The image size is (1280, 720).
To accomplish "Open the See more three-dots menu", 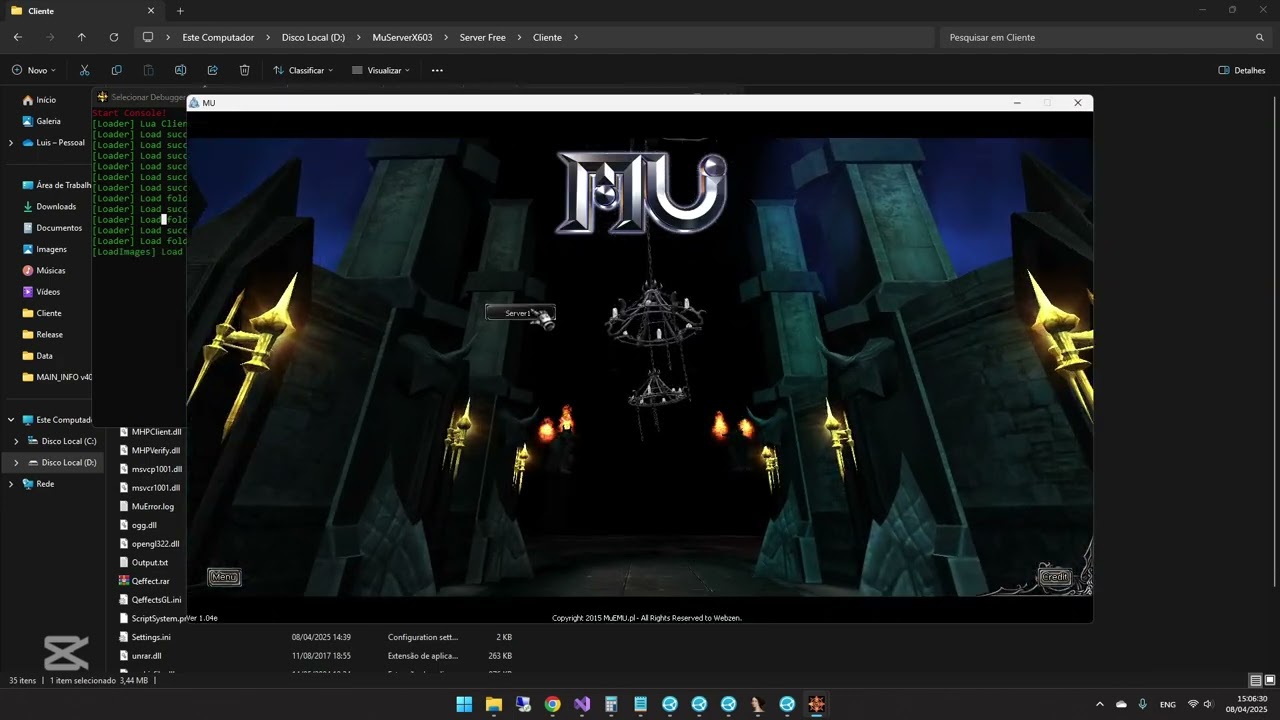I will 437,70.
